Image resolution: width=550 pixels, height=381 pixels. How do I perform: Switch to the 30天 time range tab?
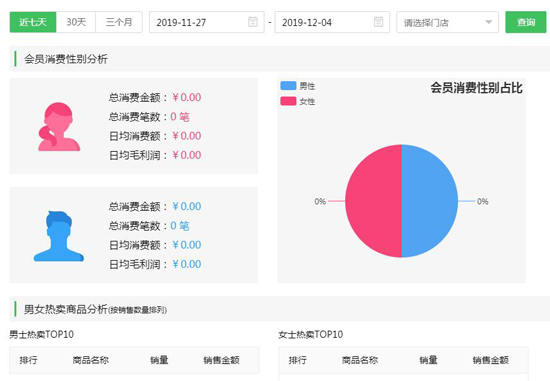(76, 22)
